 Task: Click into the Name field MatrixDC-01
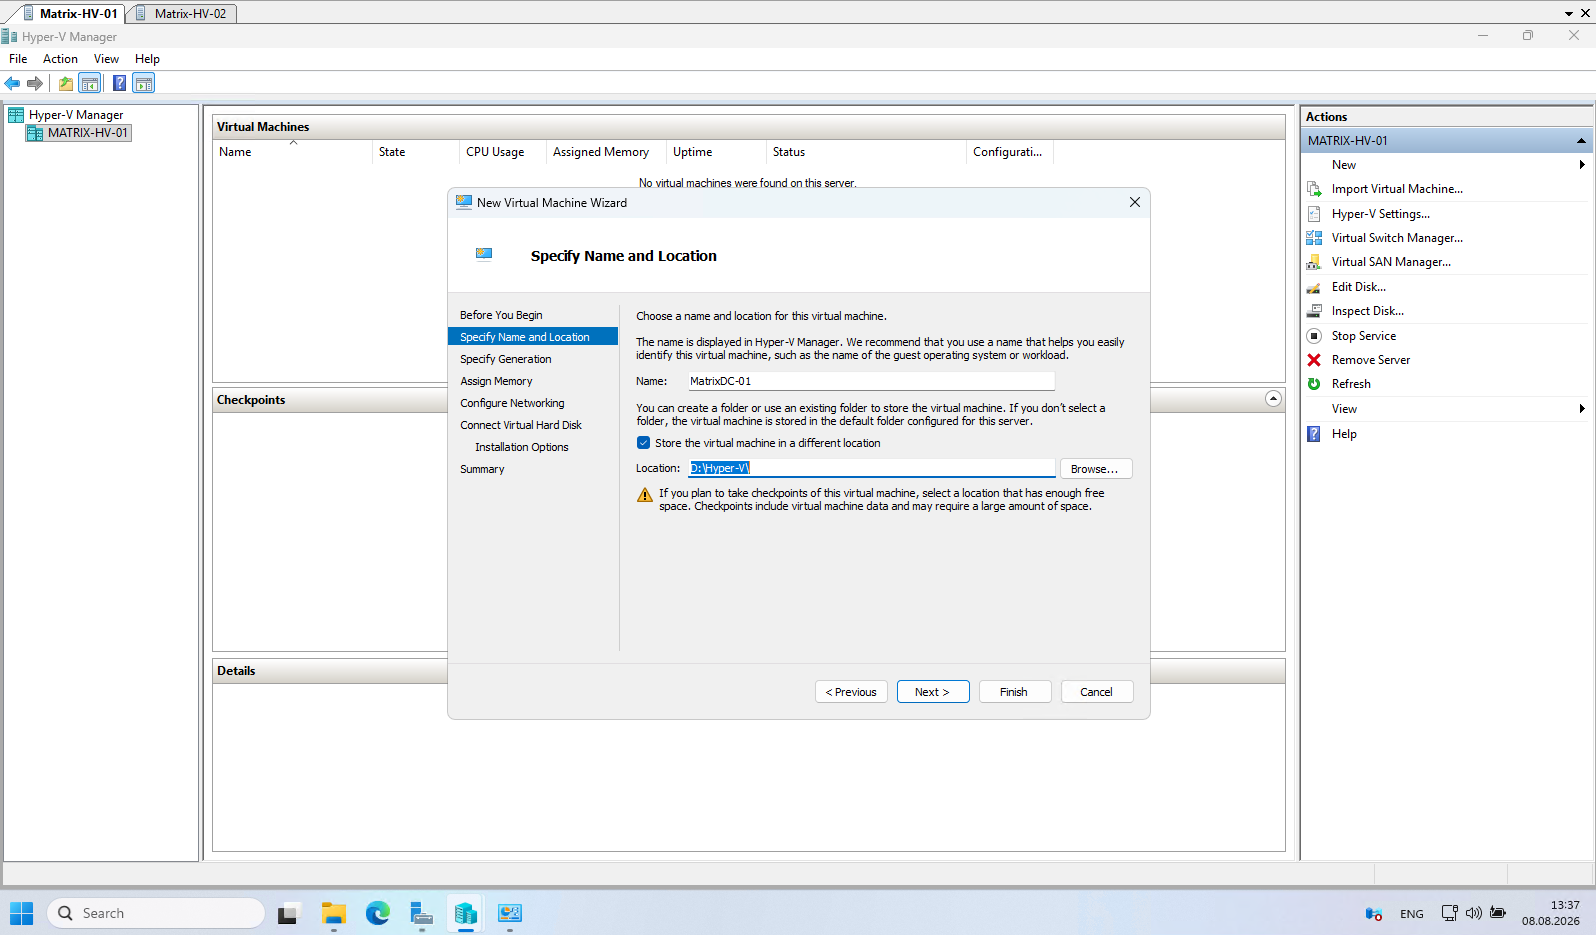coord(871,381)
